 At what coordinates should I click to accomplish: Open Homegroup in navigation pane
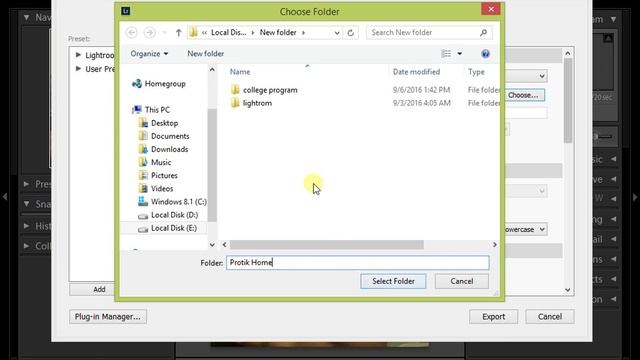click(x=165, y=84)
